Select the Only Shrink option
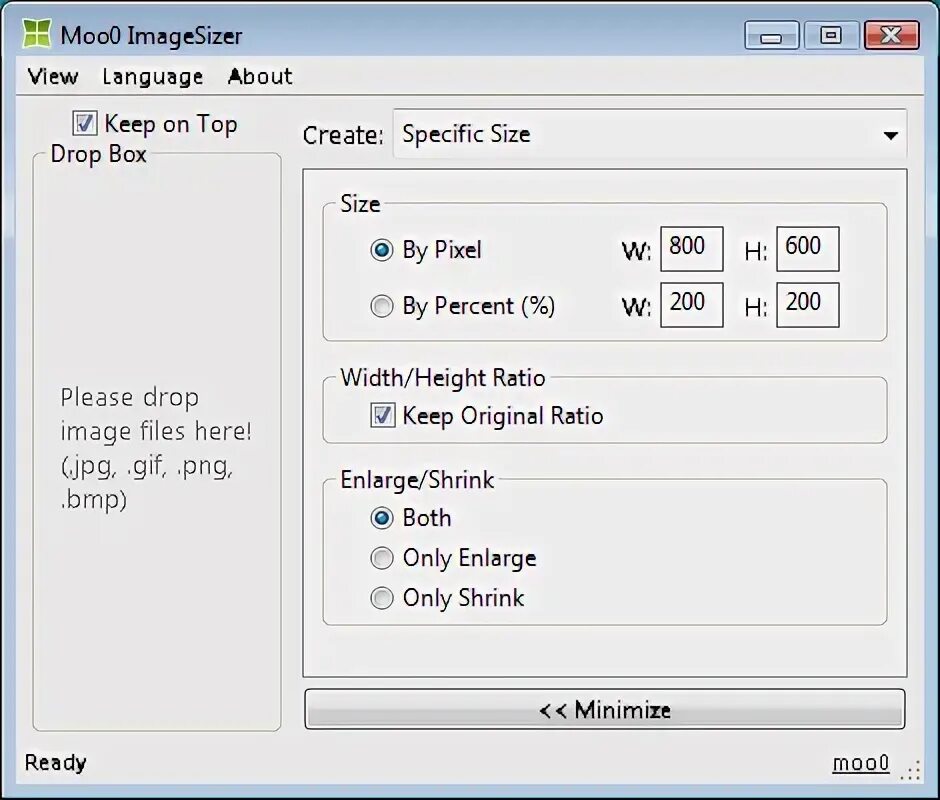The height and width of the screenshot is (800, 940). coord(382,598)
